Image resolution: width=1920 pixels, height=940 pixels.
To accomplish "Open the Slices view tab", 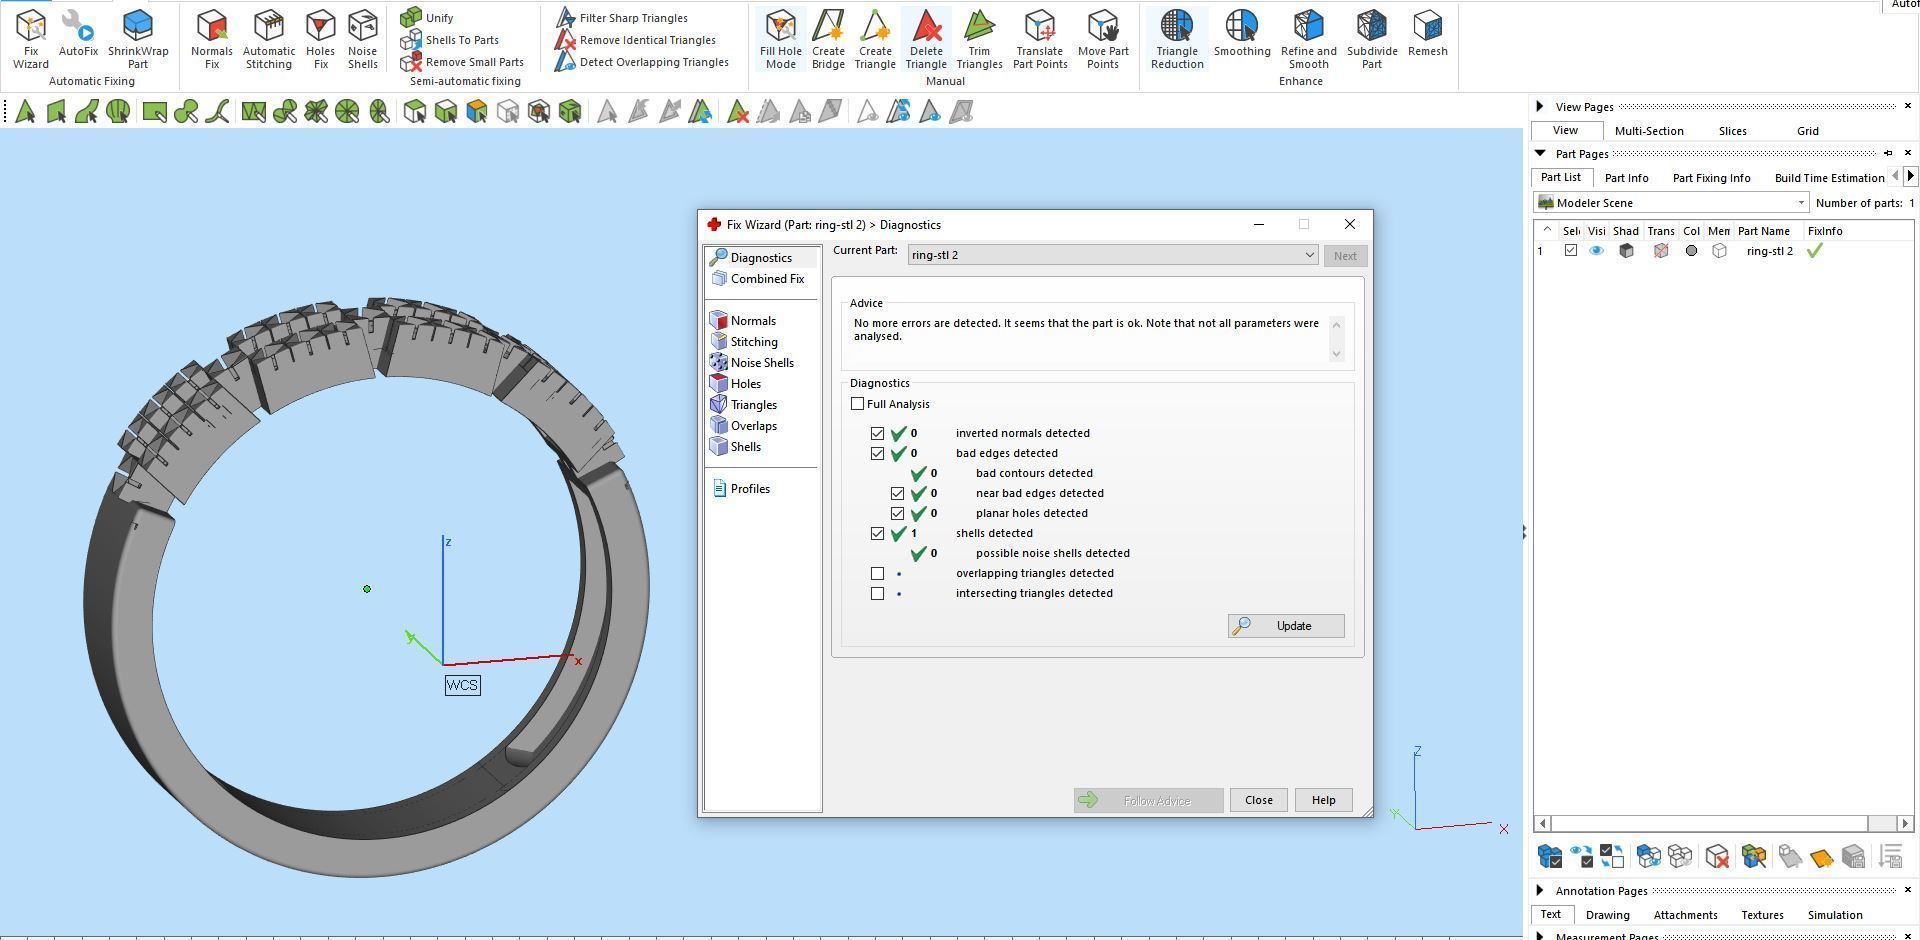I will click(1732, 131).
